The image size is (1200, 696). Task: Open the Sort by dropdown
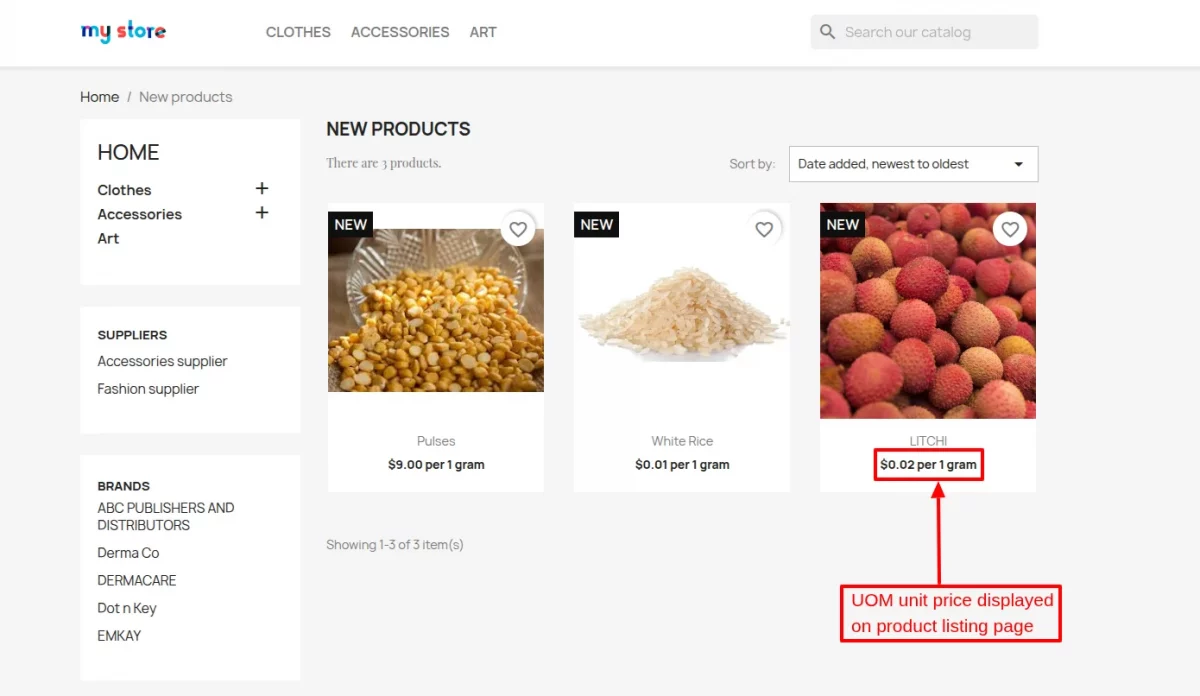(913, 164)
